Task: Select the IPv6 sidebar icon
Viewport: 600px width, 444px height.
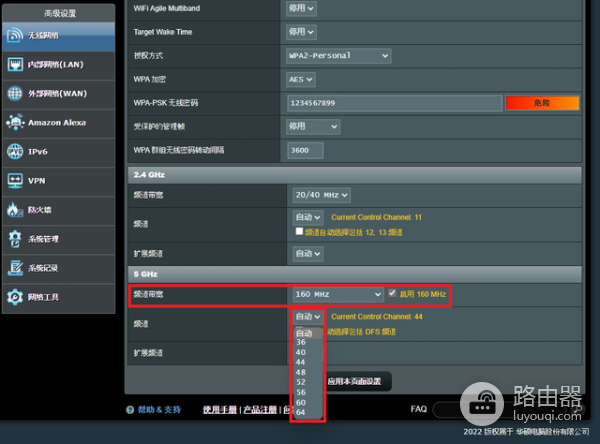Action: click(x=15, y=152)
